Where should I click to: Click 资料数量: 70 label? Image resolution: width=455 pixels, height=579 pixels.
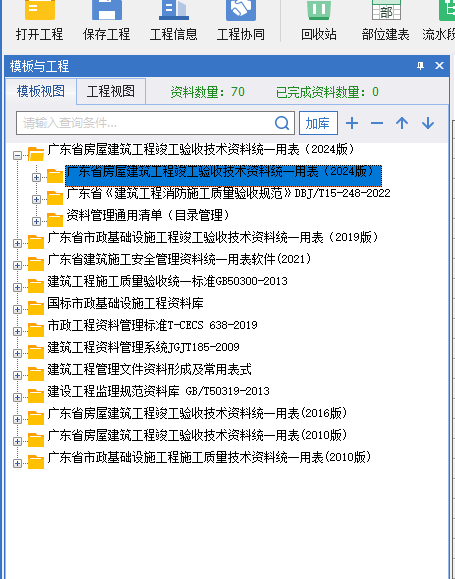208,92
